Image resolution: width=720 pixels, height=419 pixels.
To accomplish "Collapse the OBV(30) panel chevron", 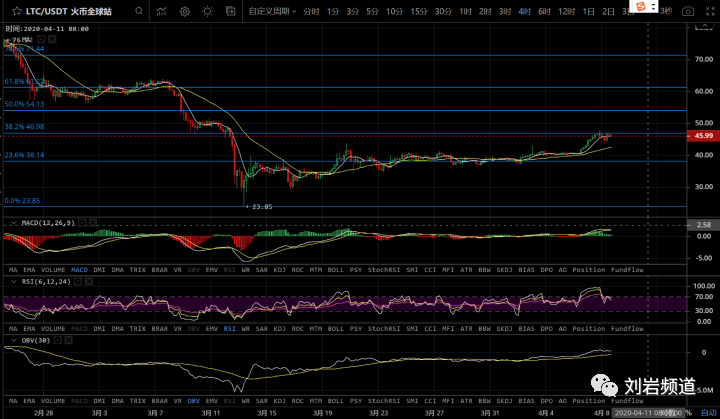I will coord(14,340).
